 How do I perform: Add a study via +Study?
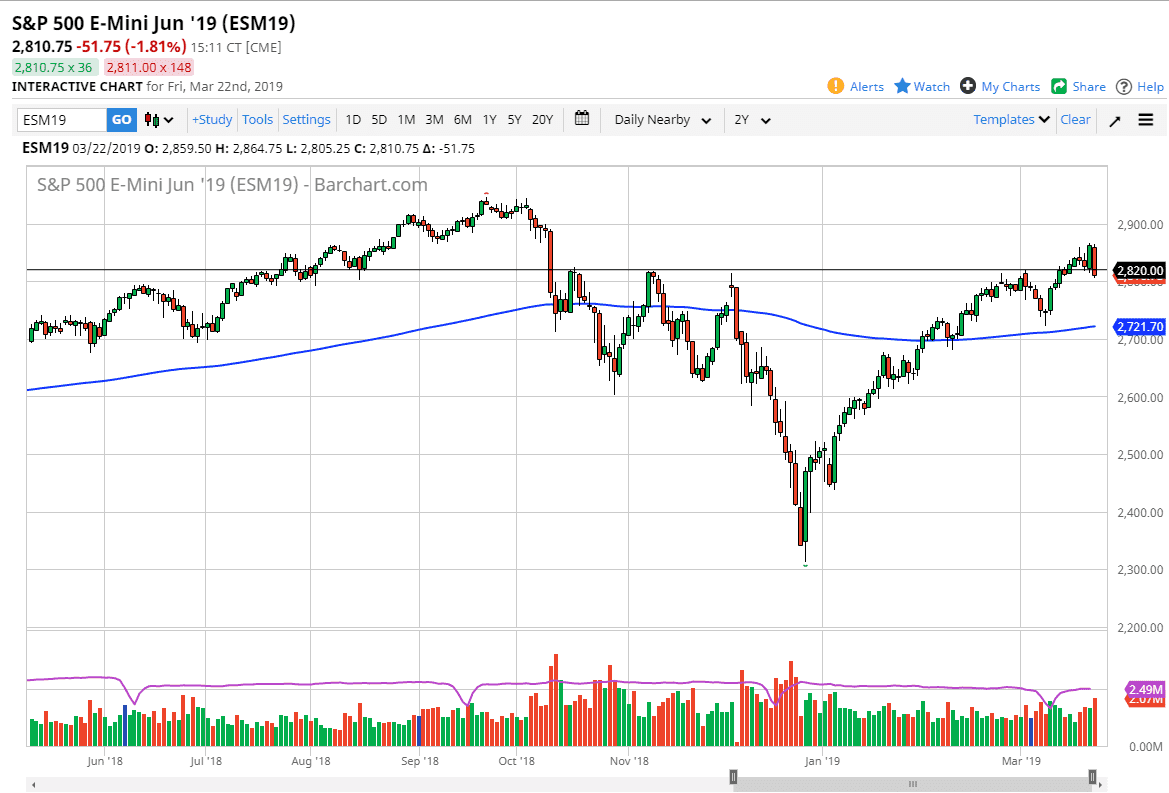click(x=211, y=119)
